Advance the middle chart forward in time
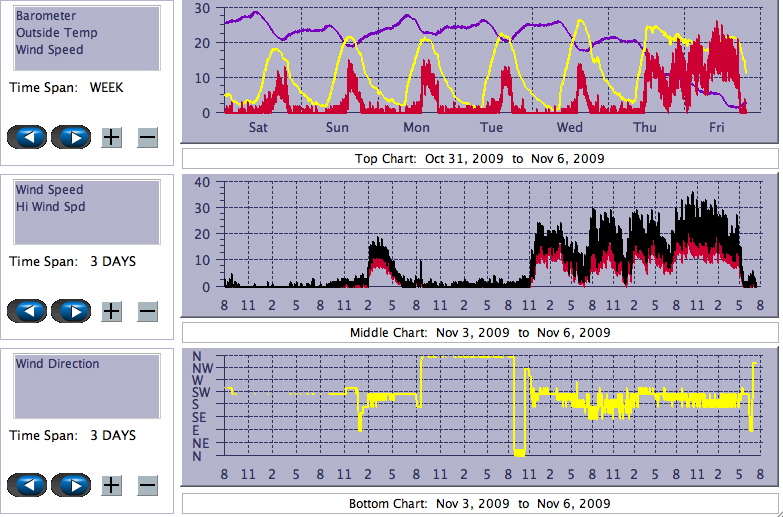The image size is (783, 517). point(71,311)
